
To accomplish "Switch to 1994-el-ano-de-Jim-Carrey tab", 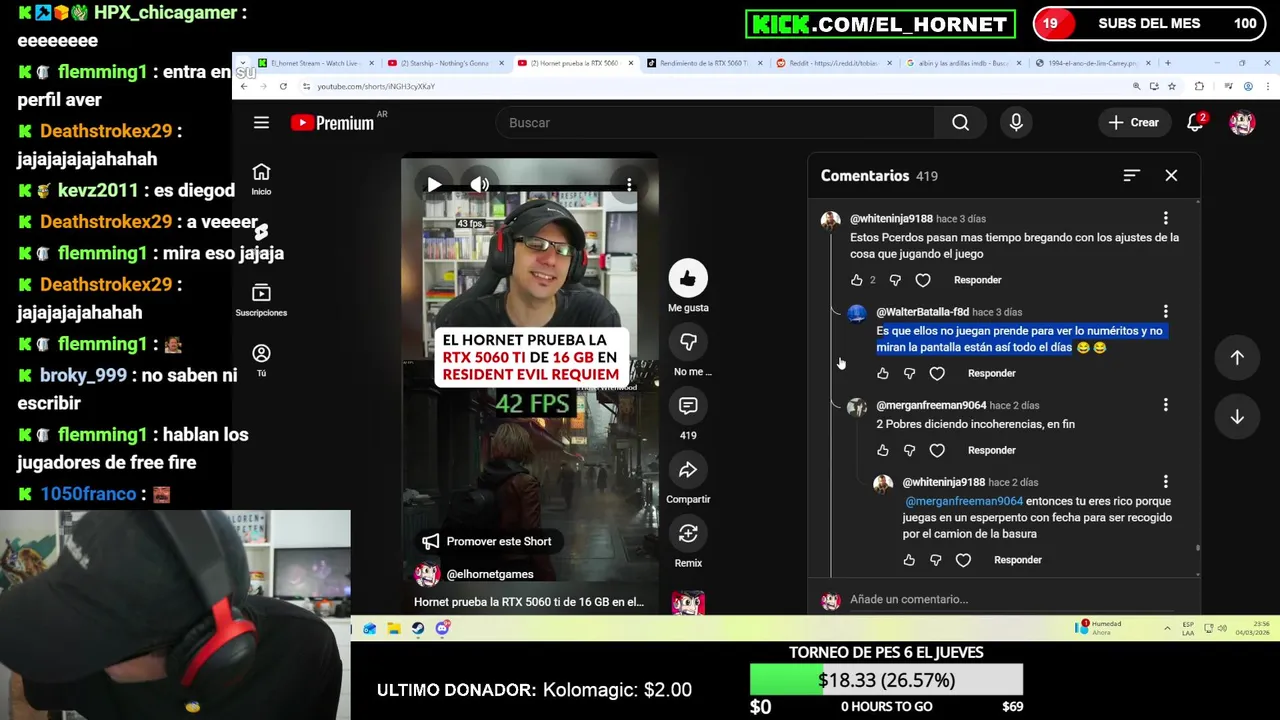I will coord(1093,63).
